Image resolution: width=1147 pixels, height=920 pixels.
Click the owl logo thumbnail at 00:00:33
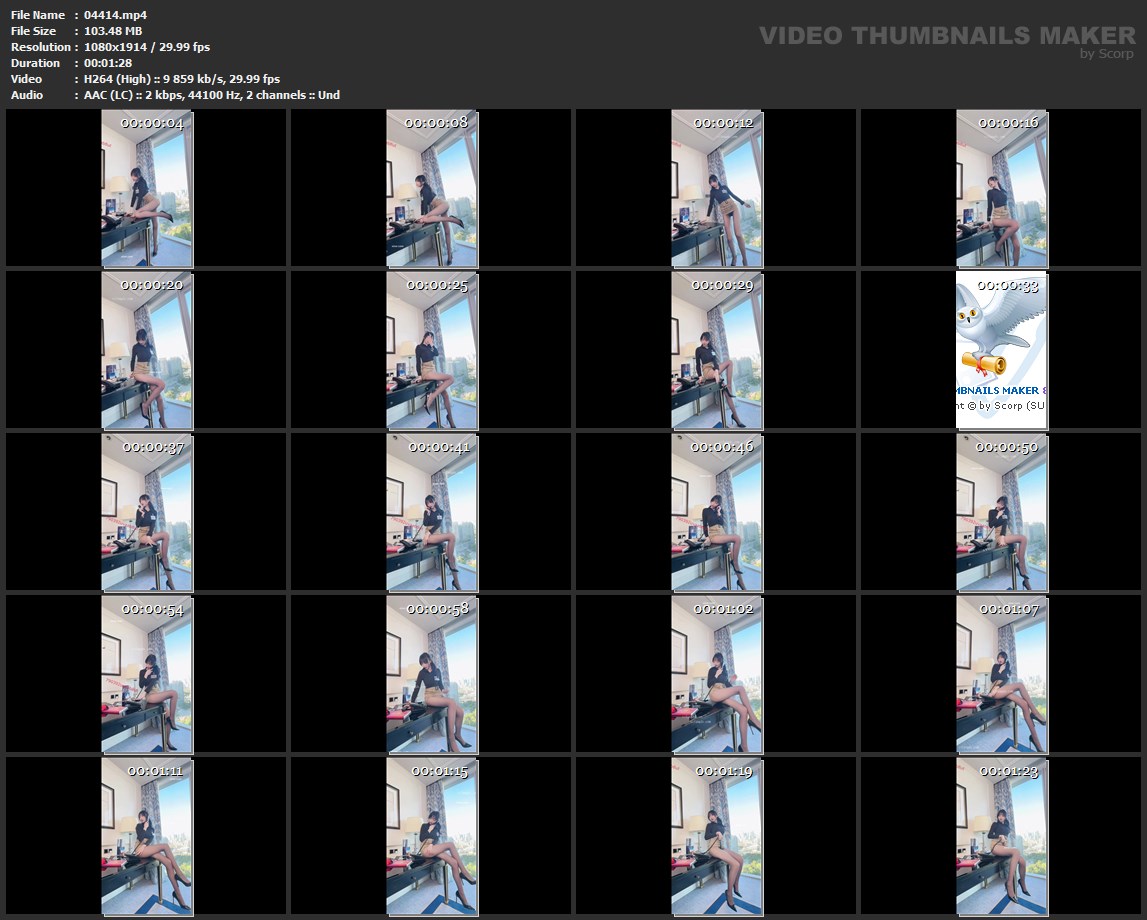(1001, 350)
